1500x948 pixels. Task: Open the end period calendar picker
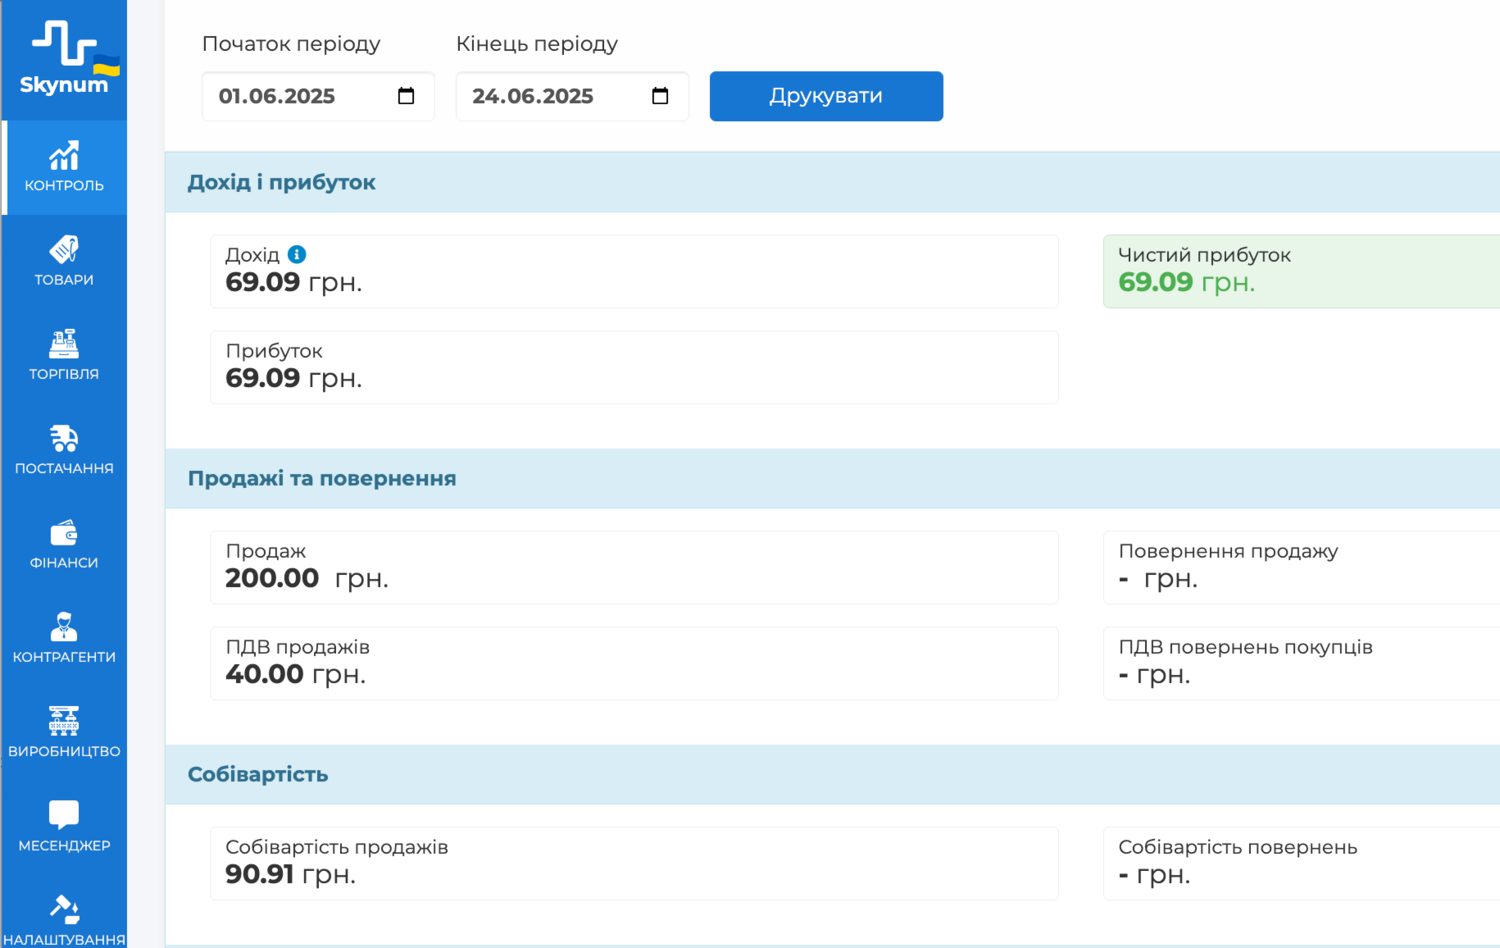[x=660, y=96]
